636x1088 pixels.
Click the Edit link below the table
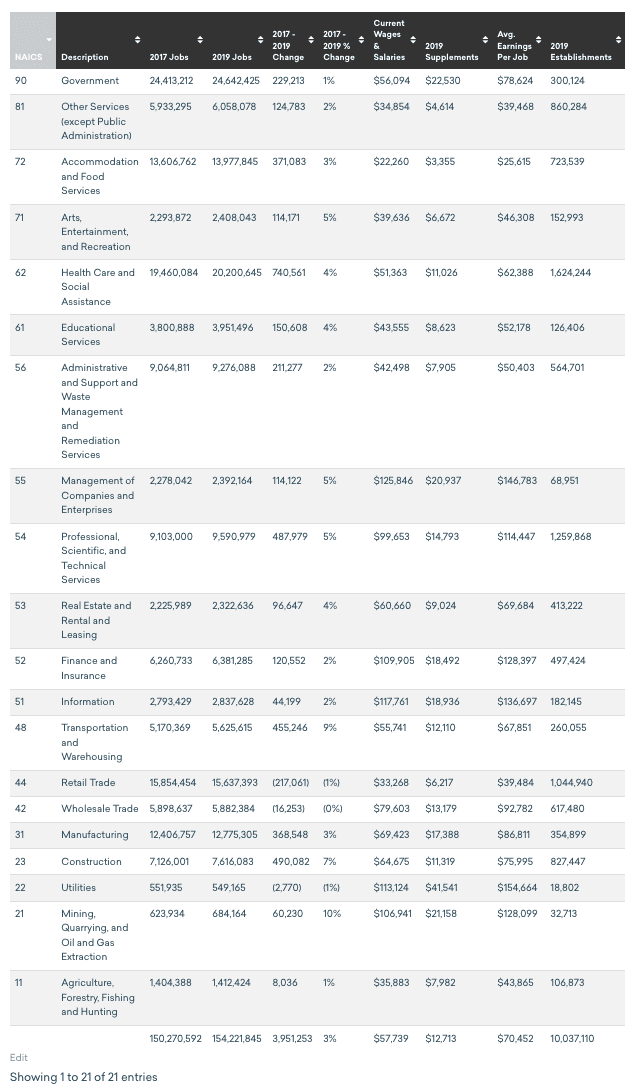19,1057
